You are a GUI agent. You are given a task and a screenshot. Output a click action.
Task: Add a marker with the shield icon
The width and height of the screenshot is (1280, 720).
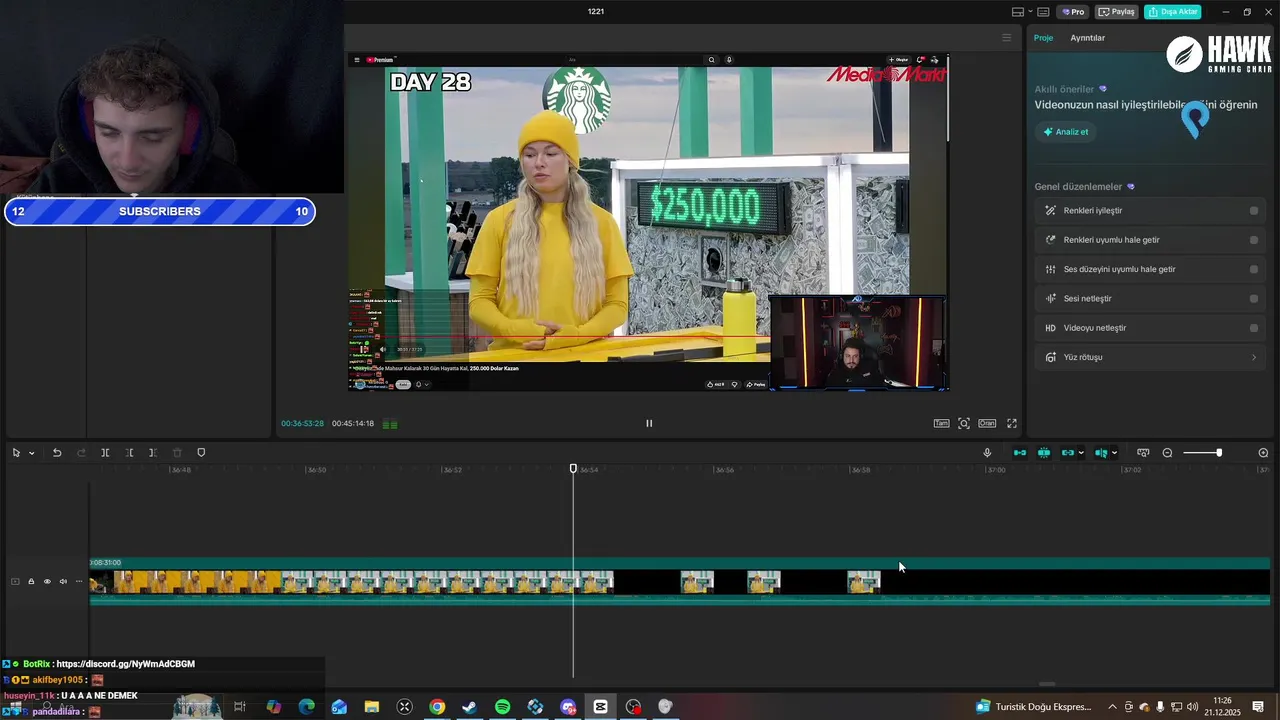tap(201, 453)
